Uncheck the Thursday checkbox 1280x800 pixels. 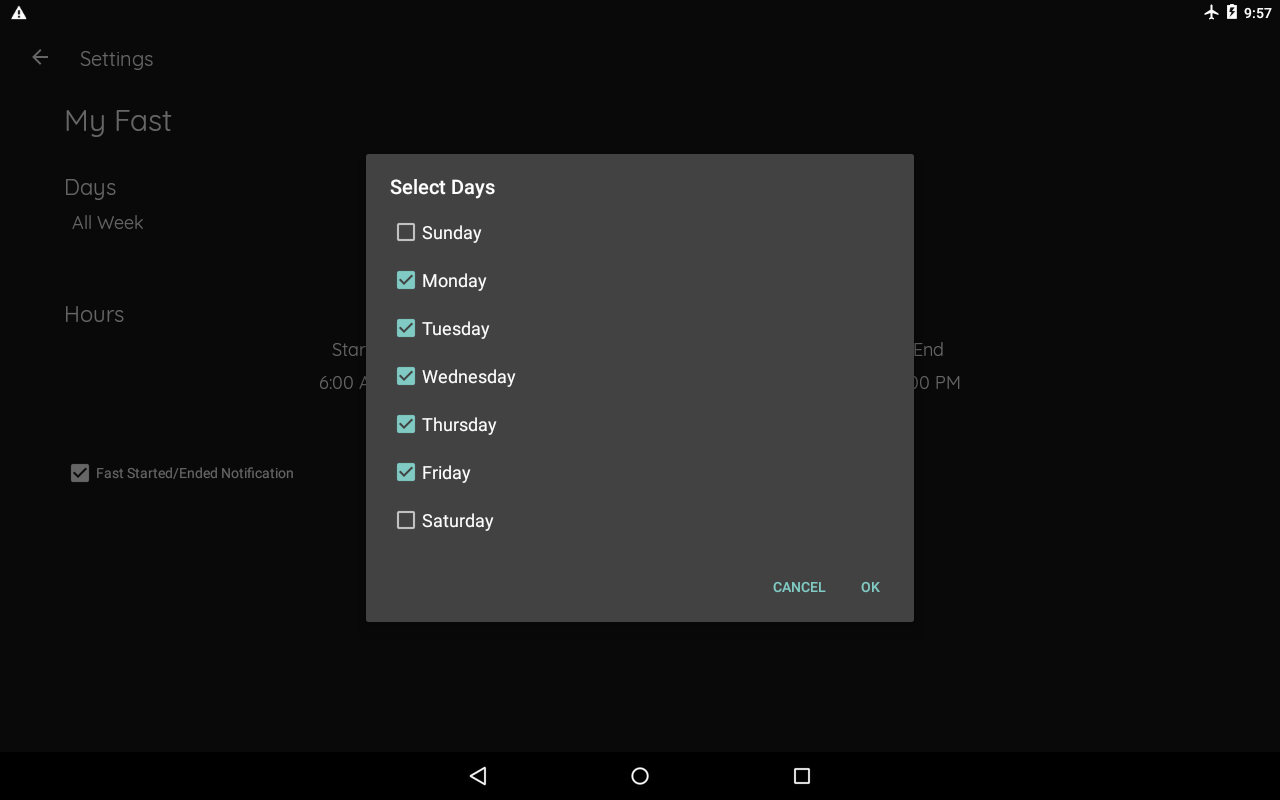tap(406, 424)
